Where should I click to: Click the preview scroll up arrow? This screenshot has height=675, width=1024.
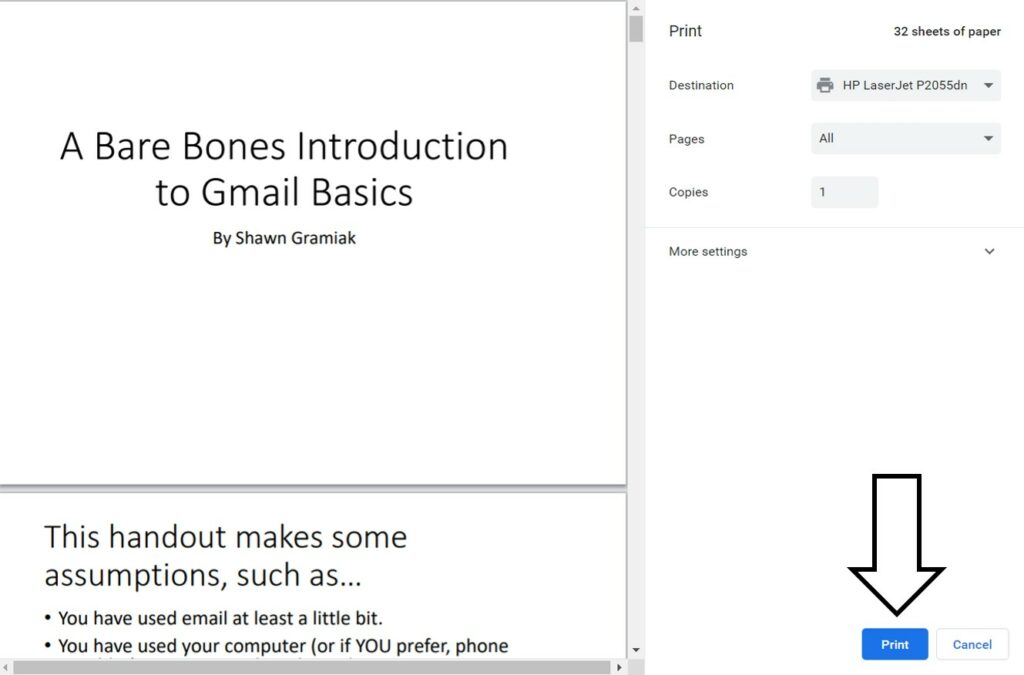(x=636, y=8)
